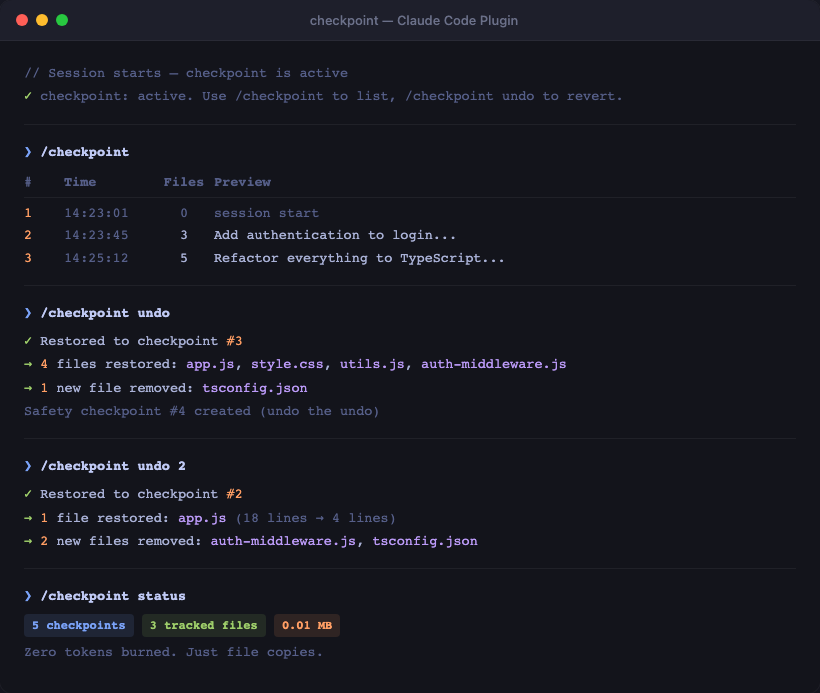Click 'auth-middleware.js' in the files restored line
This screenshot has width=820, height=693.
[494, 364]
